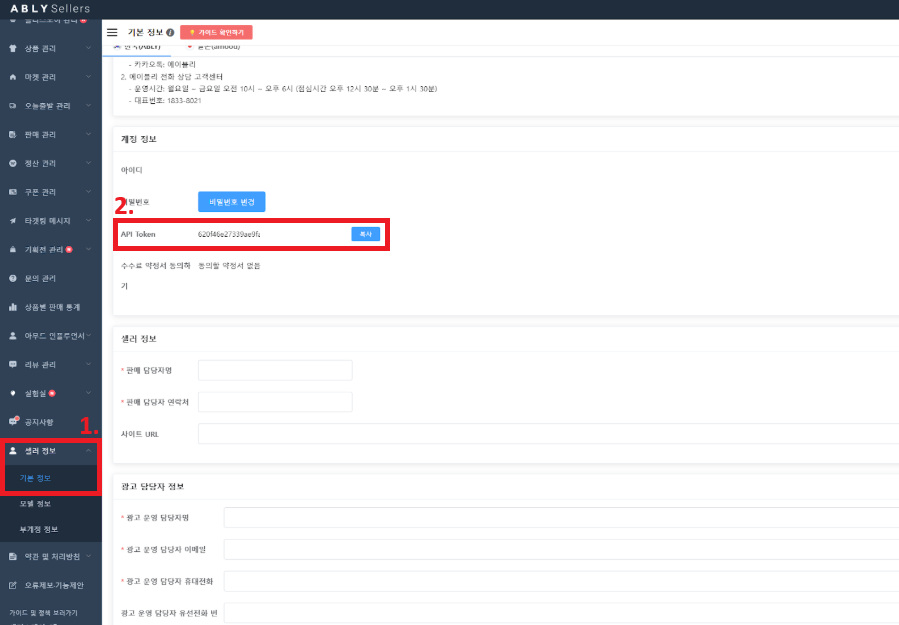Click the red 가이드 확인하기 button
Viewport: 899px width, 625px height.
click(x=216, y=32)
